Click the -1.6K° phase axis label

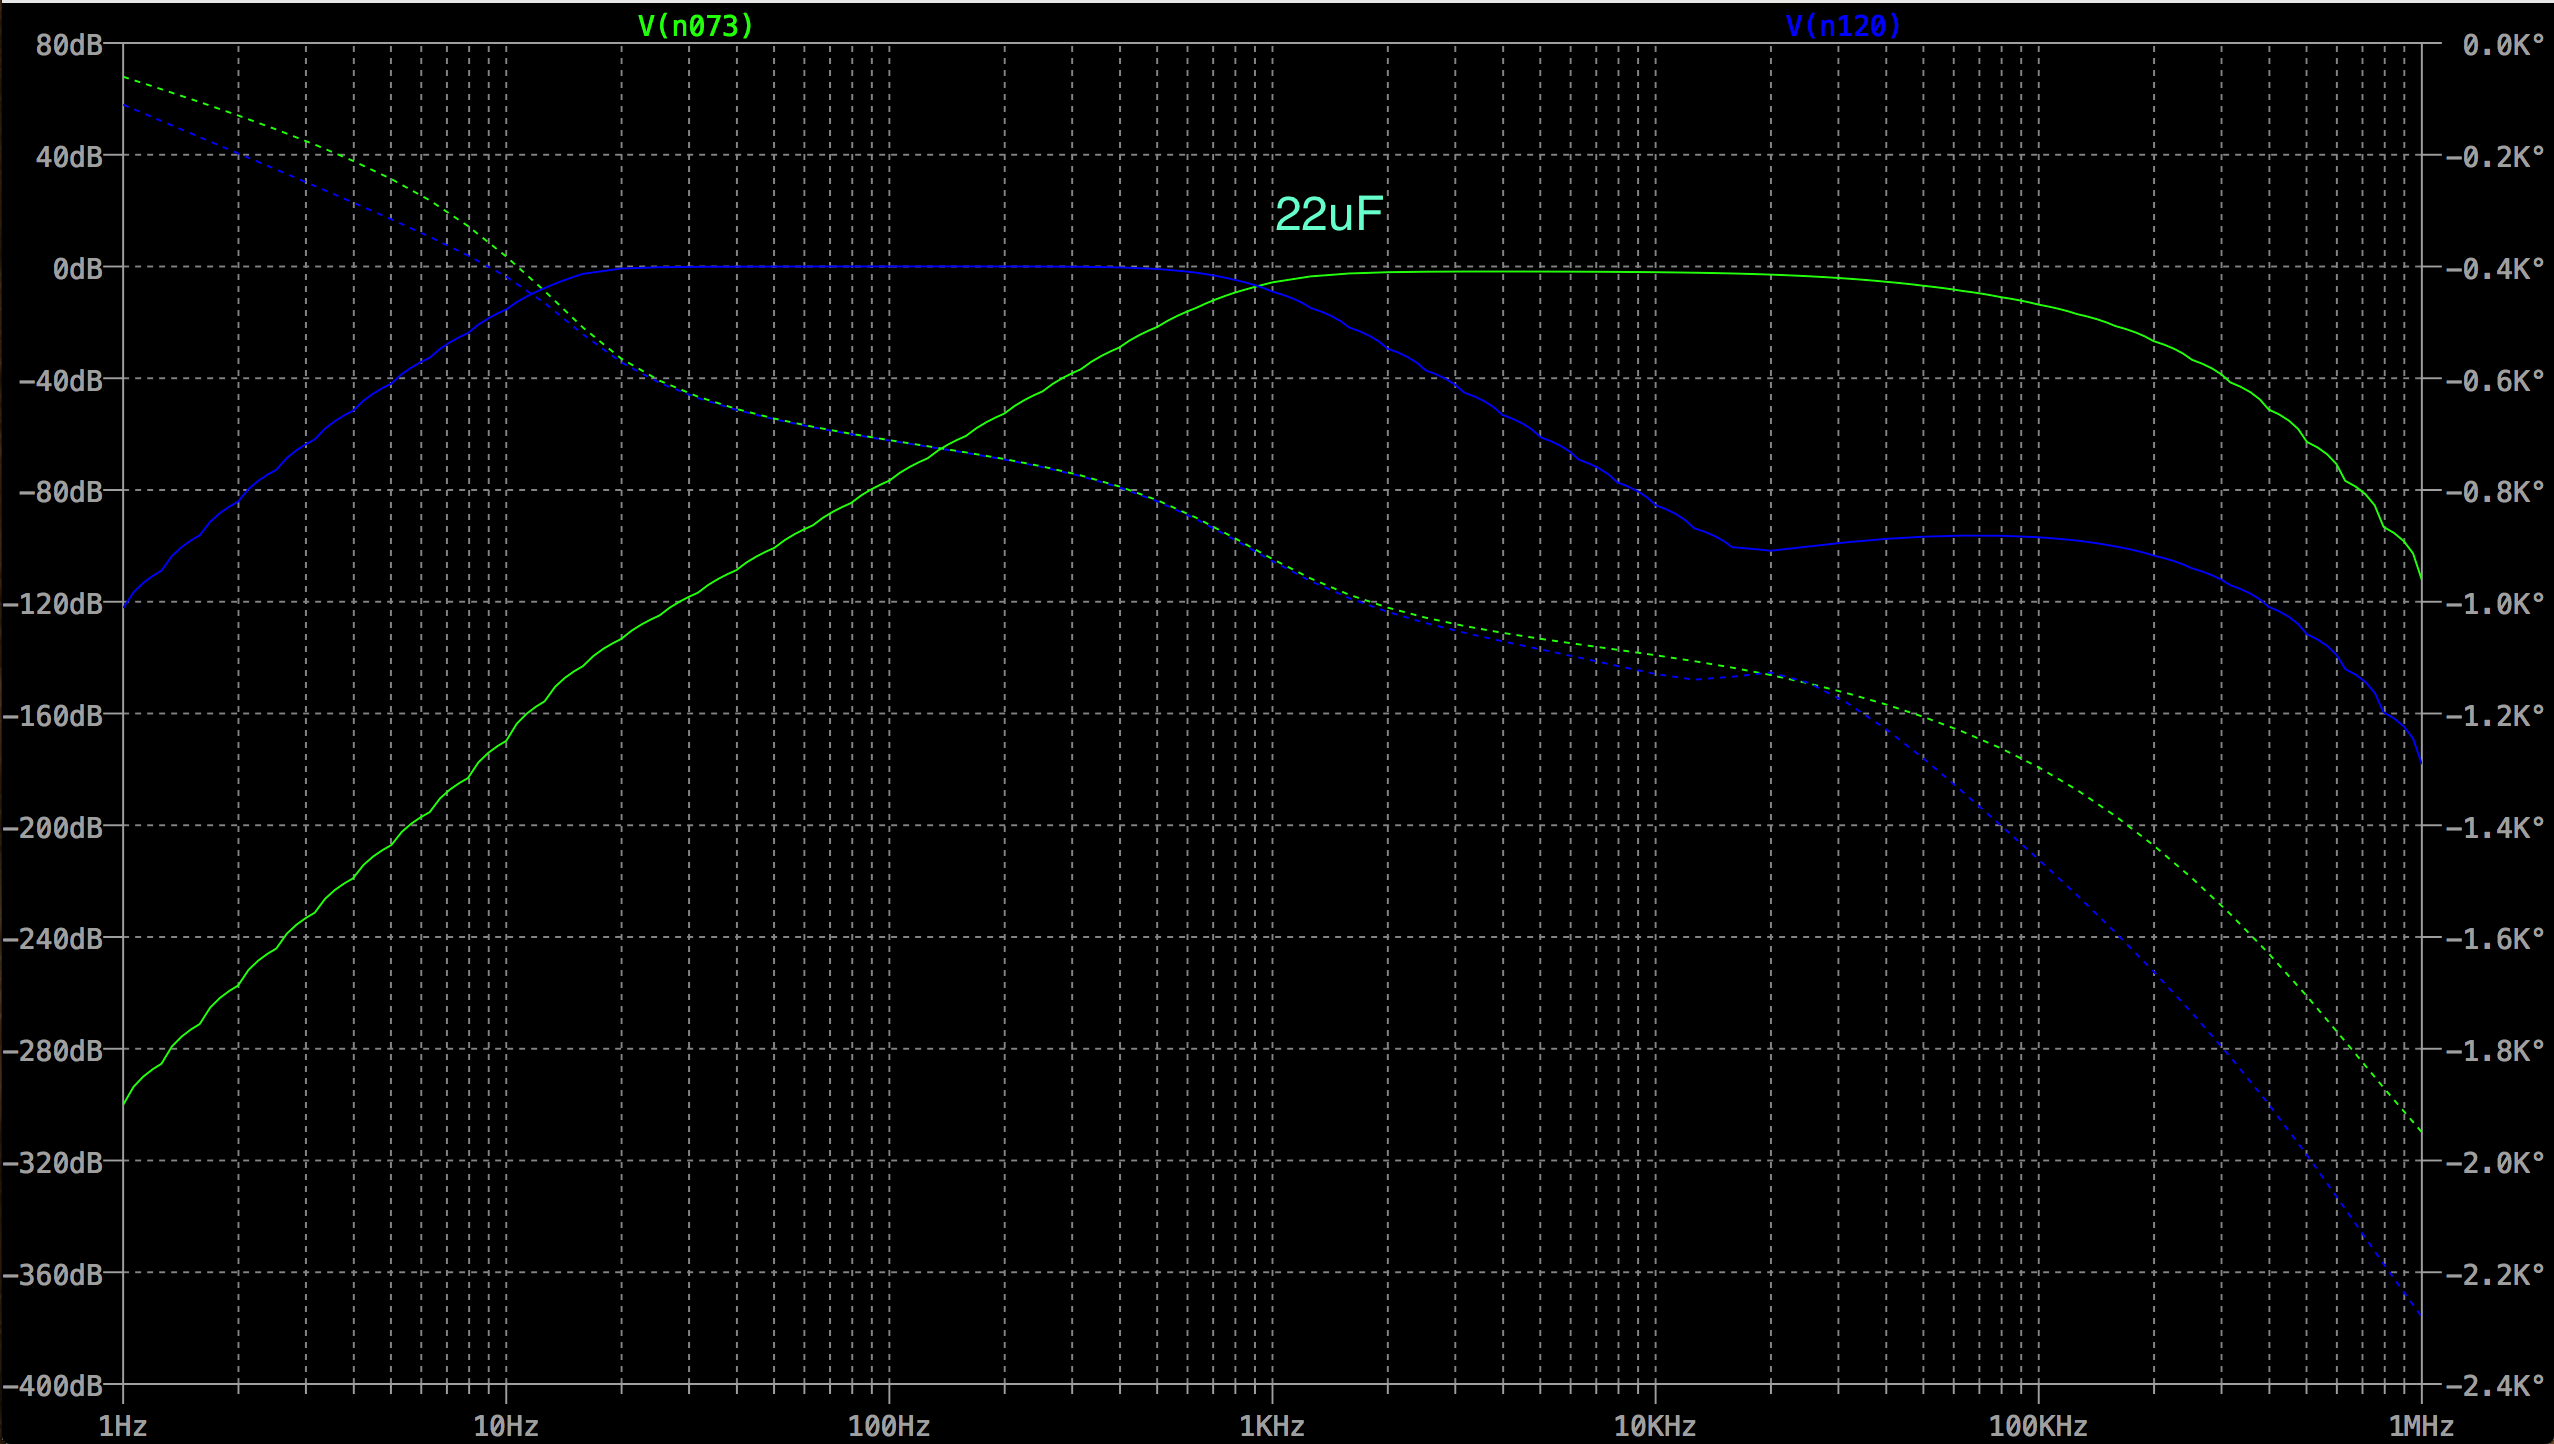pos(2495,938)
